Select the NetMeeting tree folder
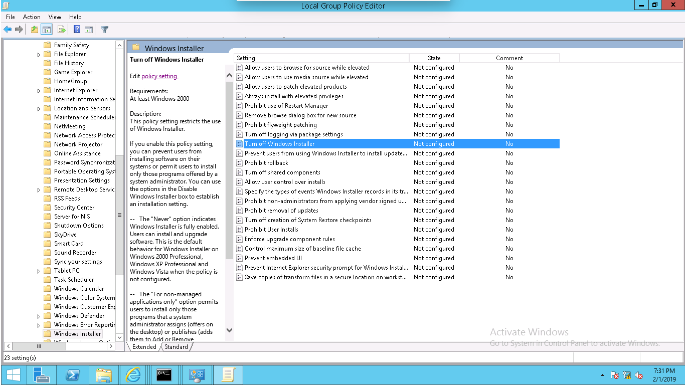The height and width of the screenshot is (385, 685). tap(69, 126)
